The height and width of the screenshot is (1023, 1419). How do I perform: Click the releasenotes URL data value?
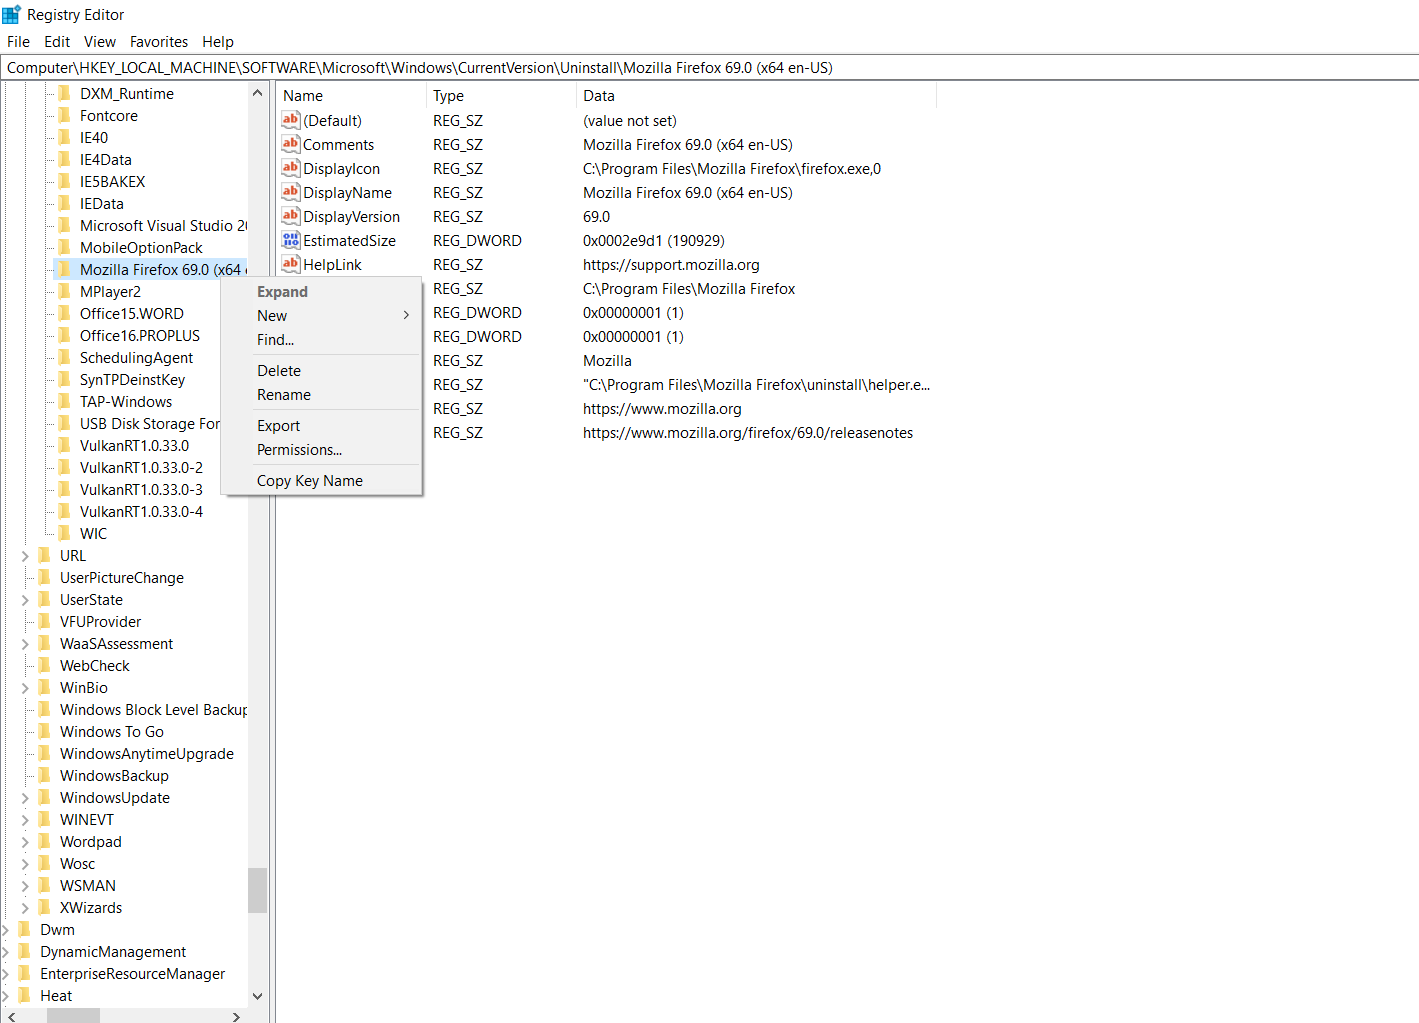(748, 432)
